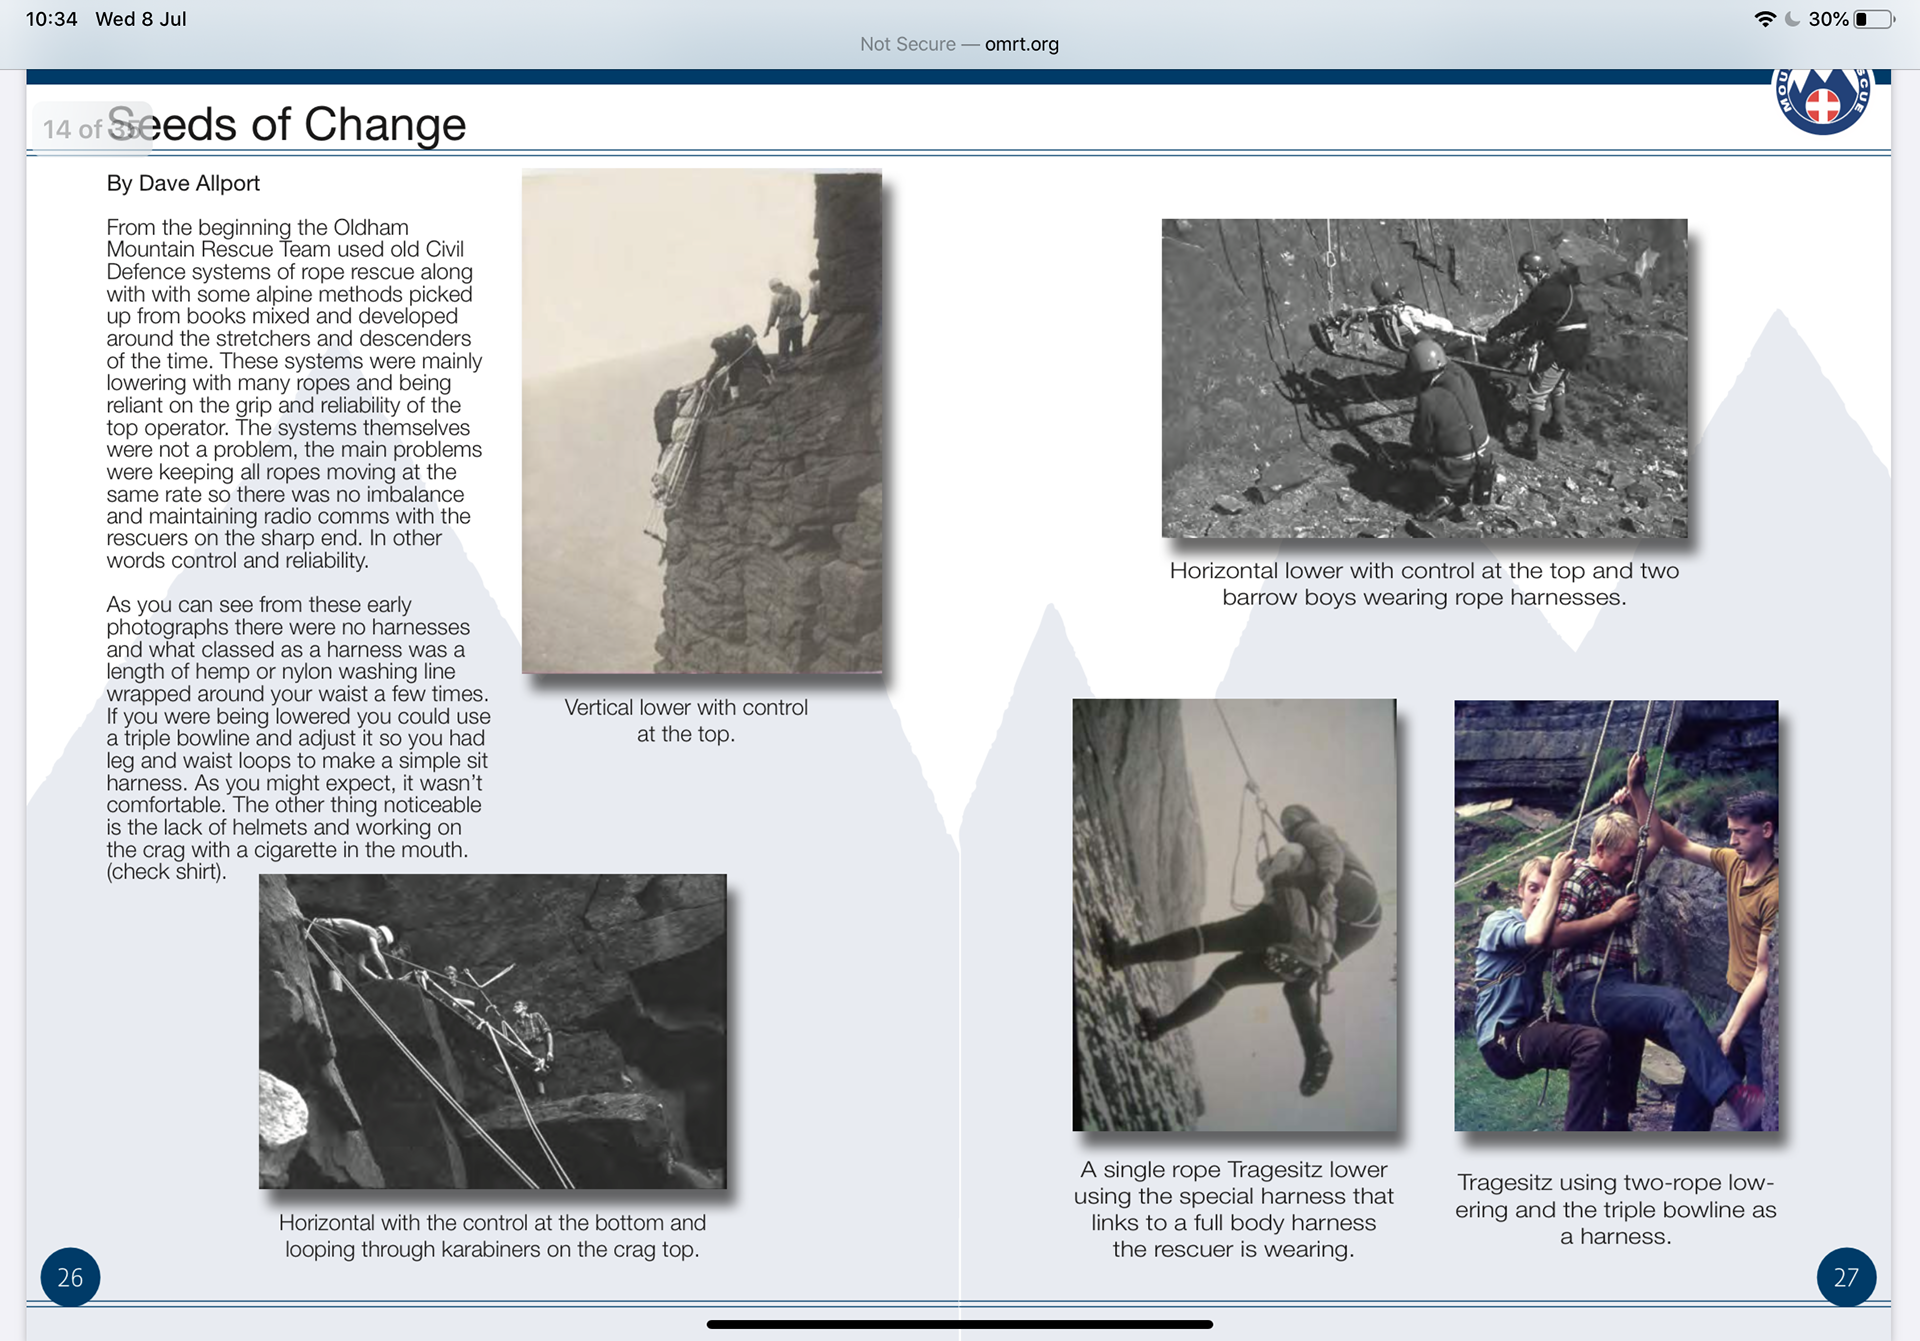Open the single rope Tragesitz photo
The width and height of the screenshot is (1920, 1341).
click(1234, 915)
